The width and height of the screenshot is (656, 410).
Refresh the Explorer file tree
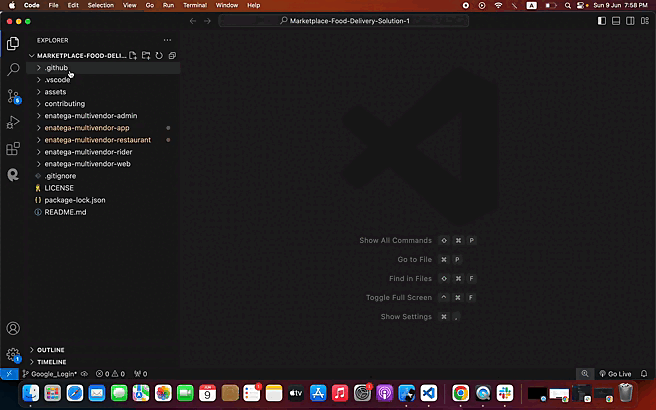(158, 56)
